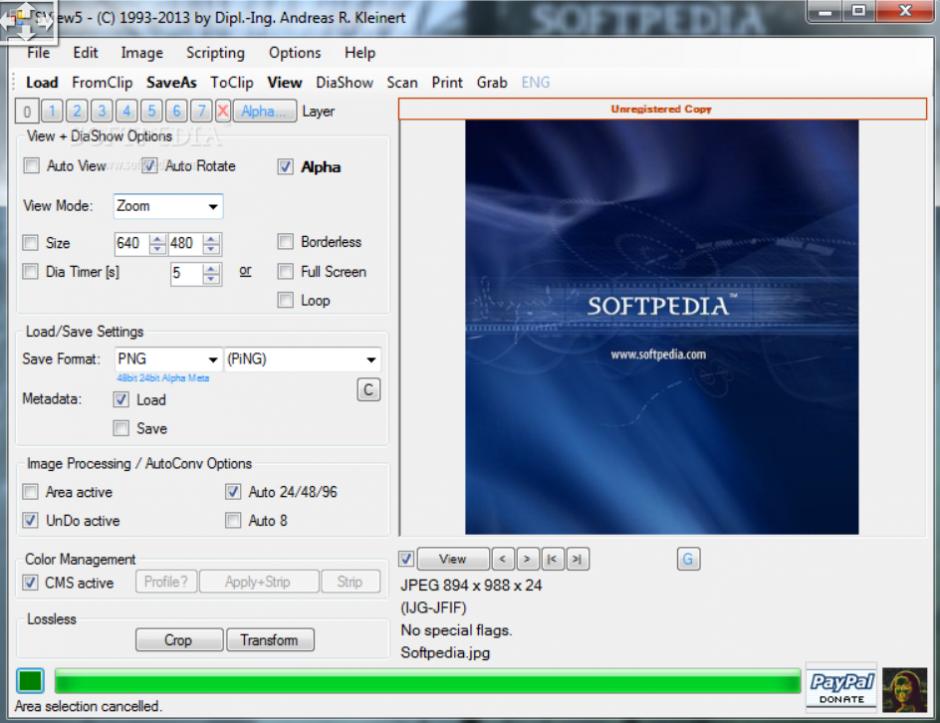The height and width of the screenshot is (723, 940).
Task: Enable Metadata Save checkbox
Action: (x=121, y=428)
